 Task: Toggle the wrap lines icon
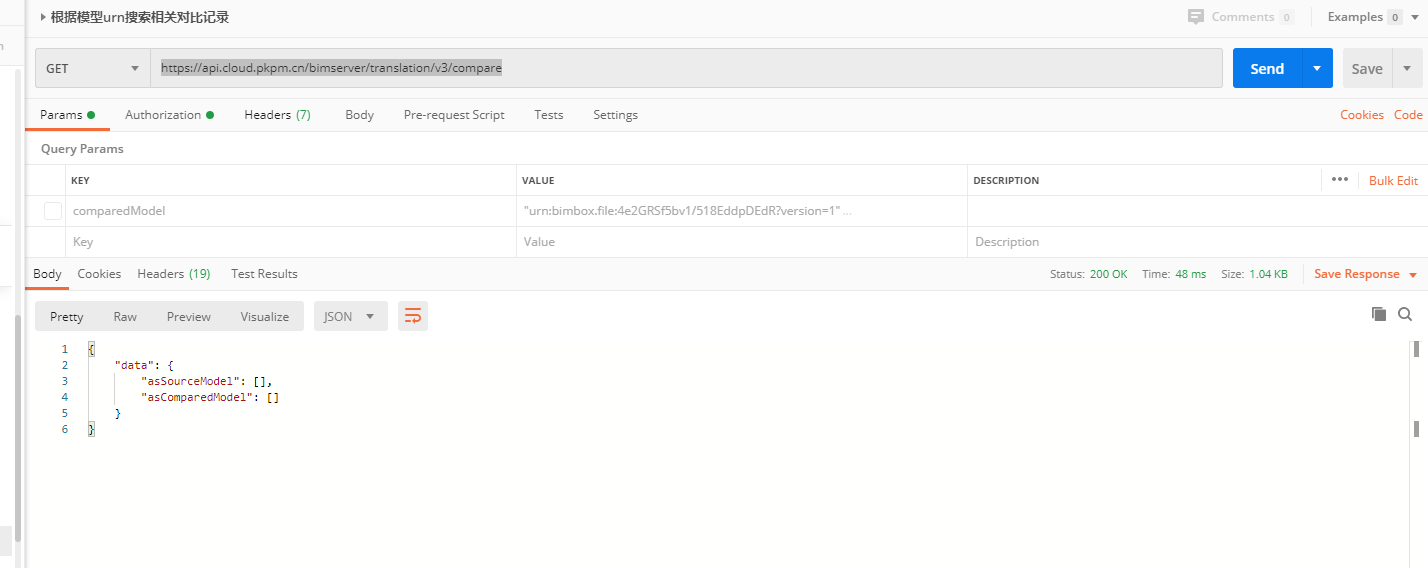(x=413, y=316)
